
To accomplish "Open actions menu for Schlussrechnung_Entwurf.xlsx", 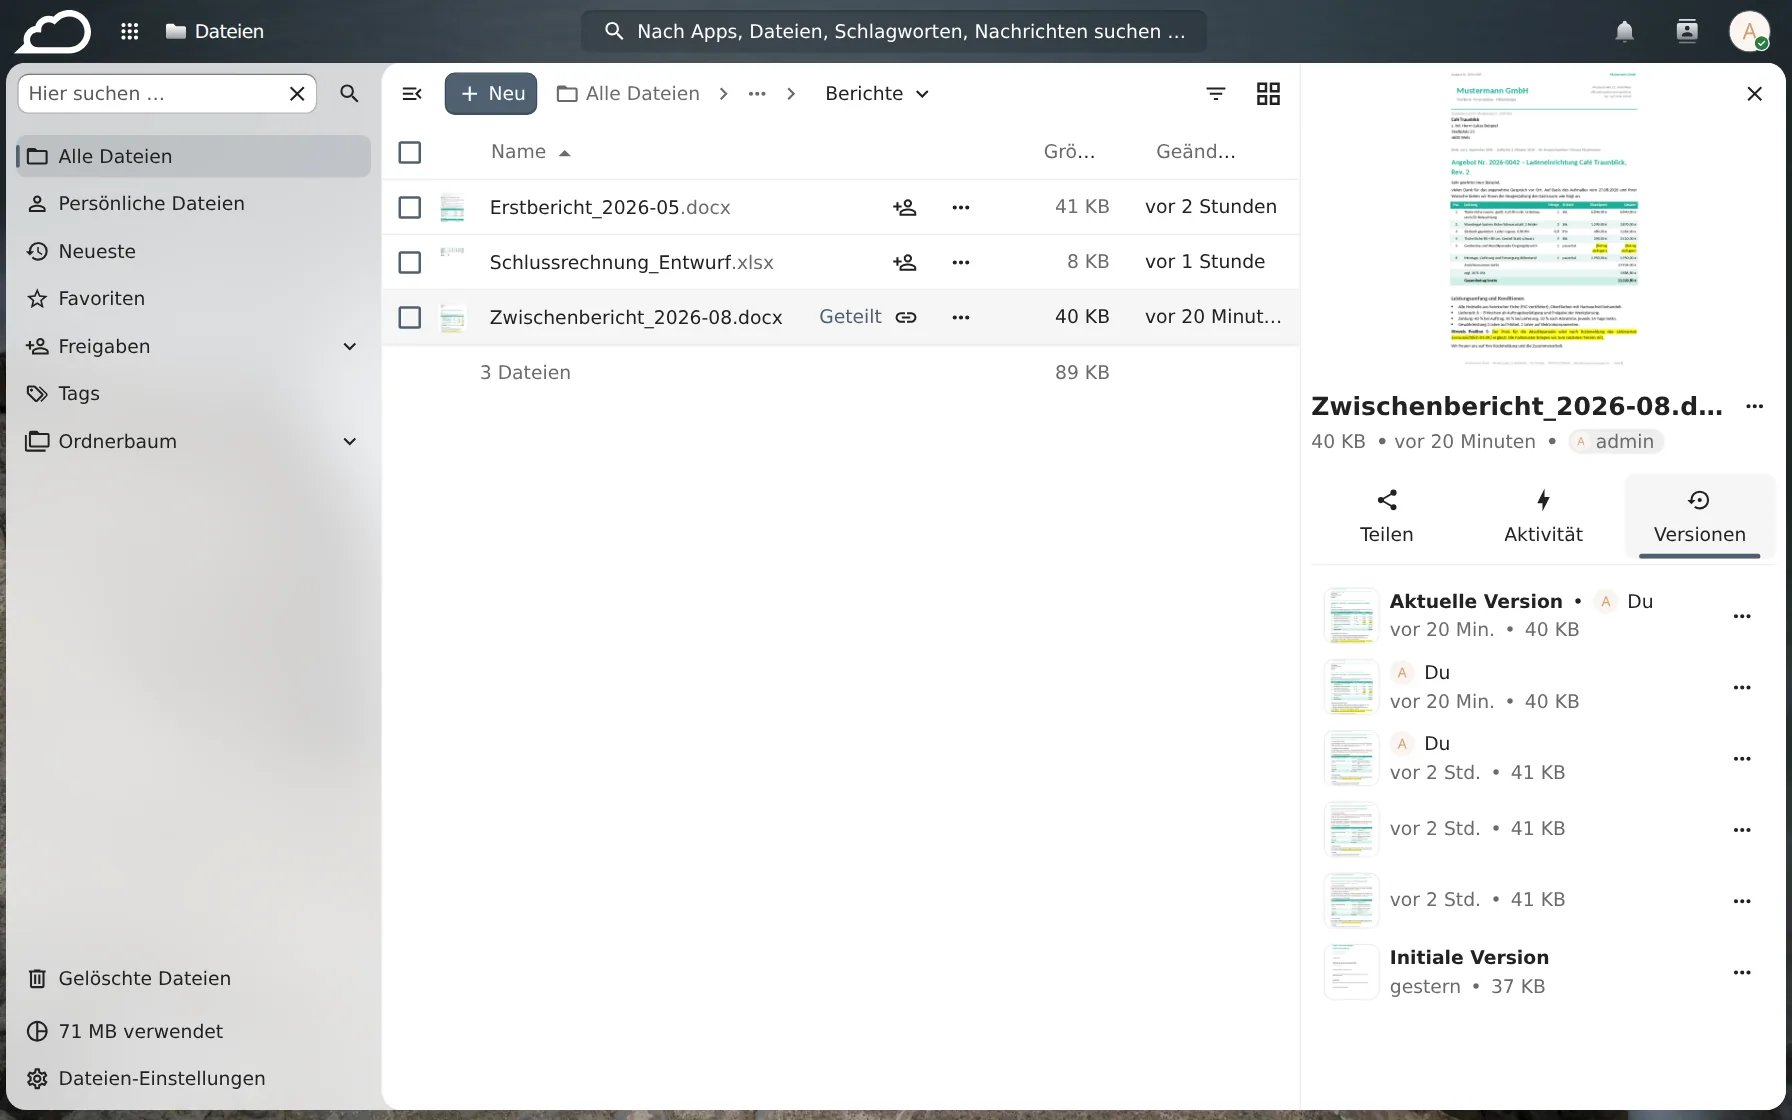I will click(961, 262).
